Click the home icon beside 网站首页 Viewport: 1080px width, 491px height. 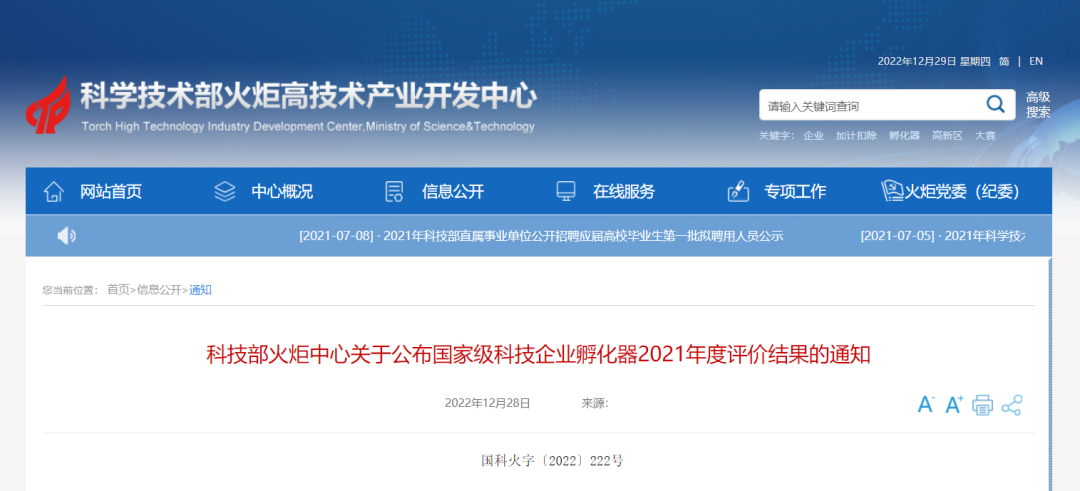[54, 191]
